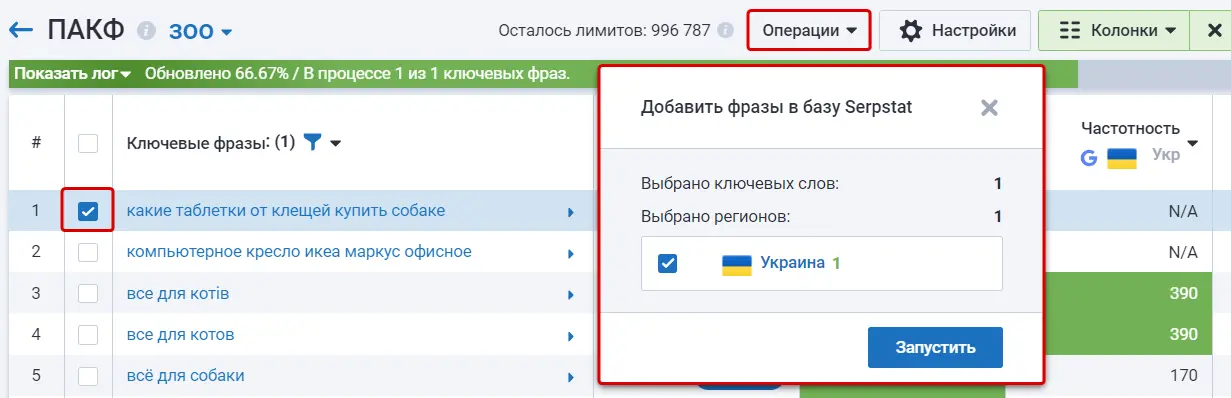Toggle the select-all checkbox in the table header
The image size is (1231, 398).
tap(88, 143)
